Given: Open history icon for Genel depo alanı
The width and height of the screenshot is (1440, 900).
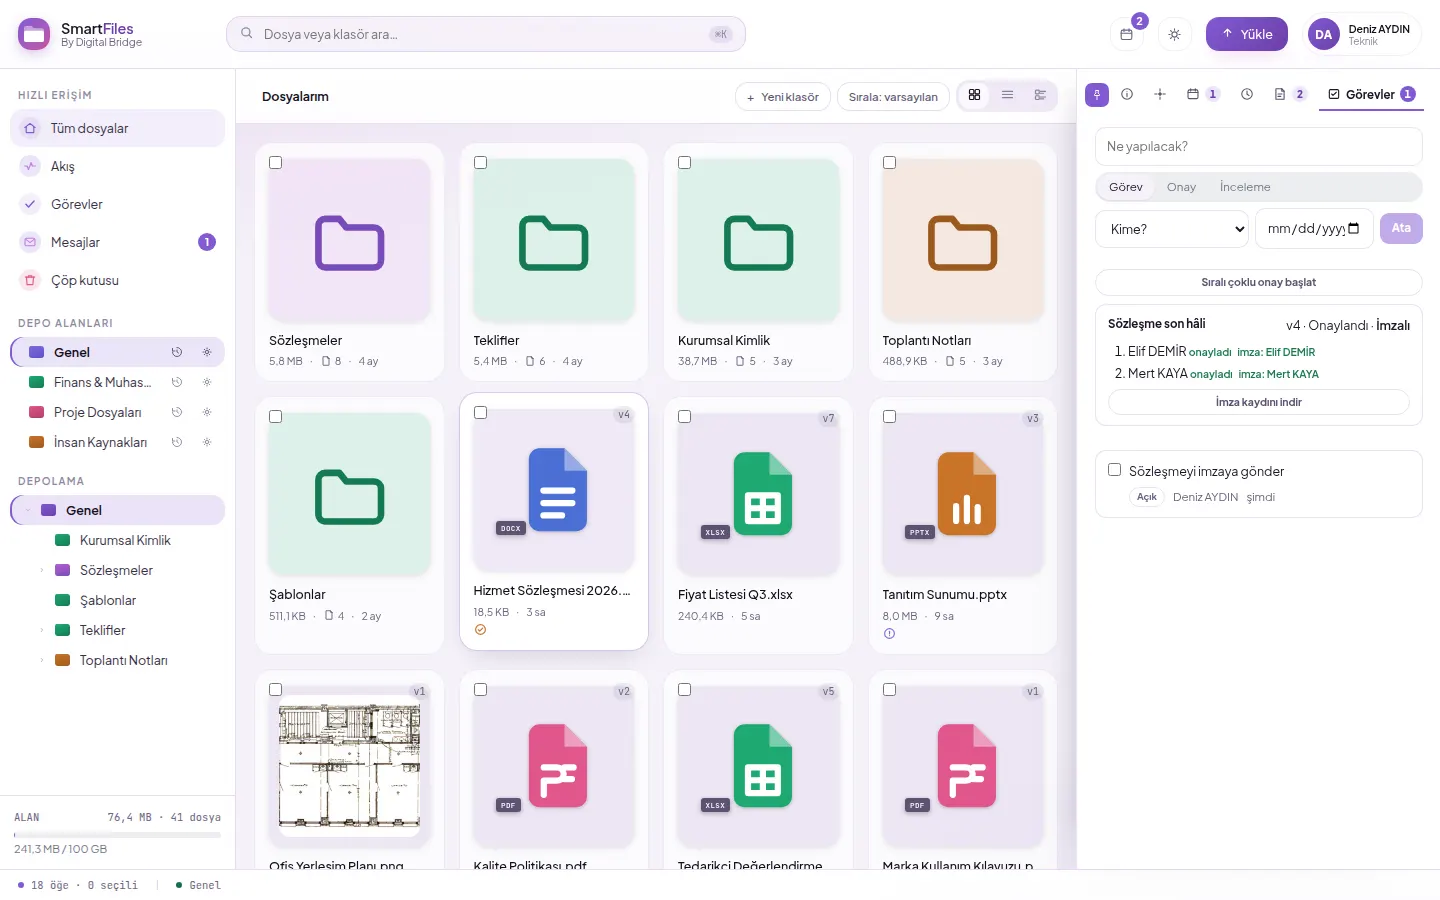Looking at the screenshot, I should tap(177, 352).
